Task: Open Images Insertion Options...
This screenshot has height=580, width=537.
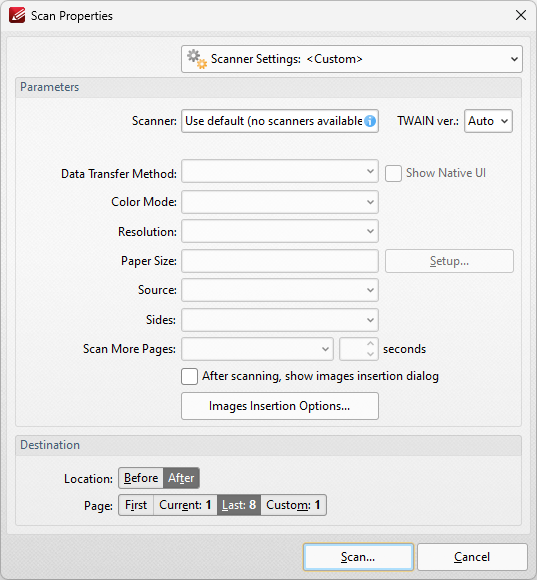Action: click(x=280, y=406)
